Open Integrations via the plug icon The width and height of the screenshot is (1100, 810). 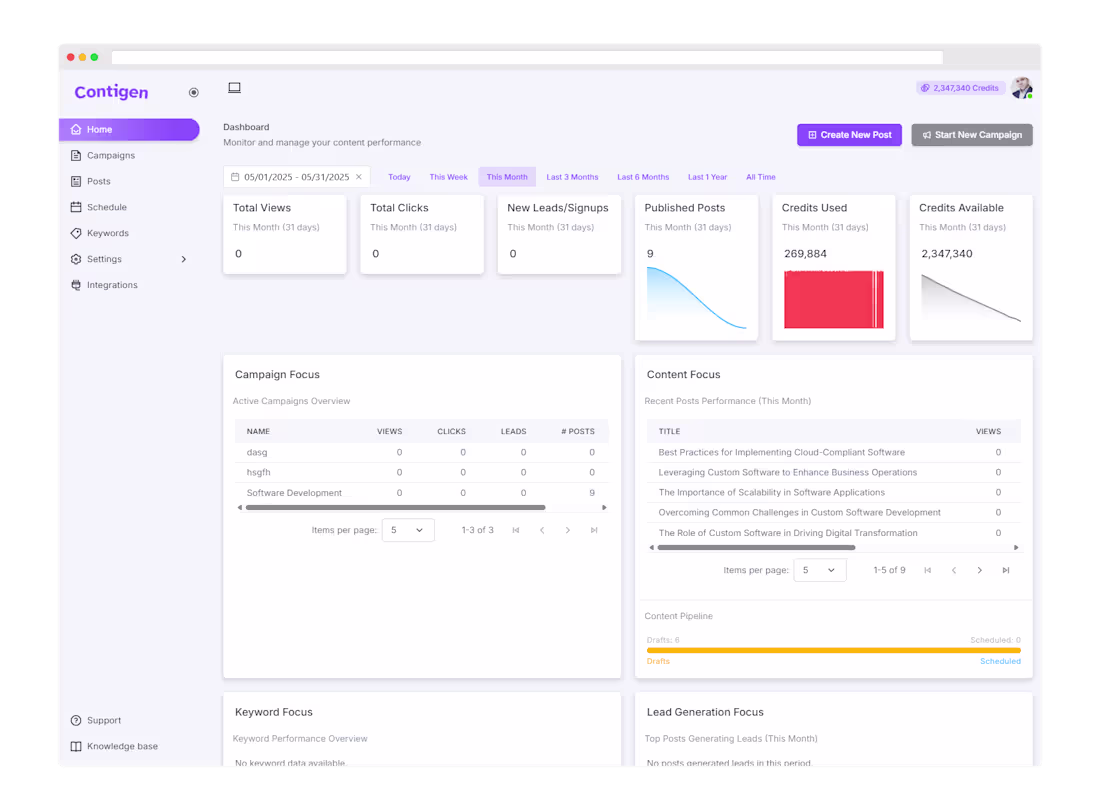point(75,284)
